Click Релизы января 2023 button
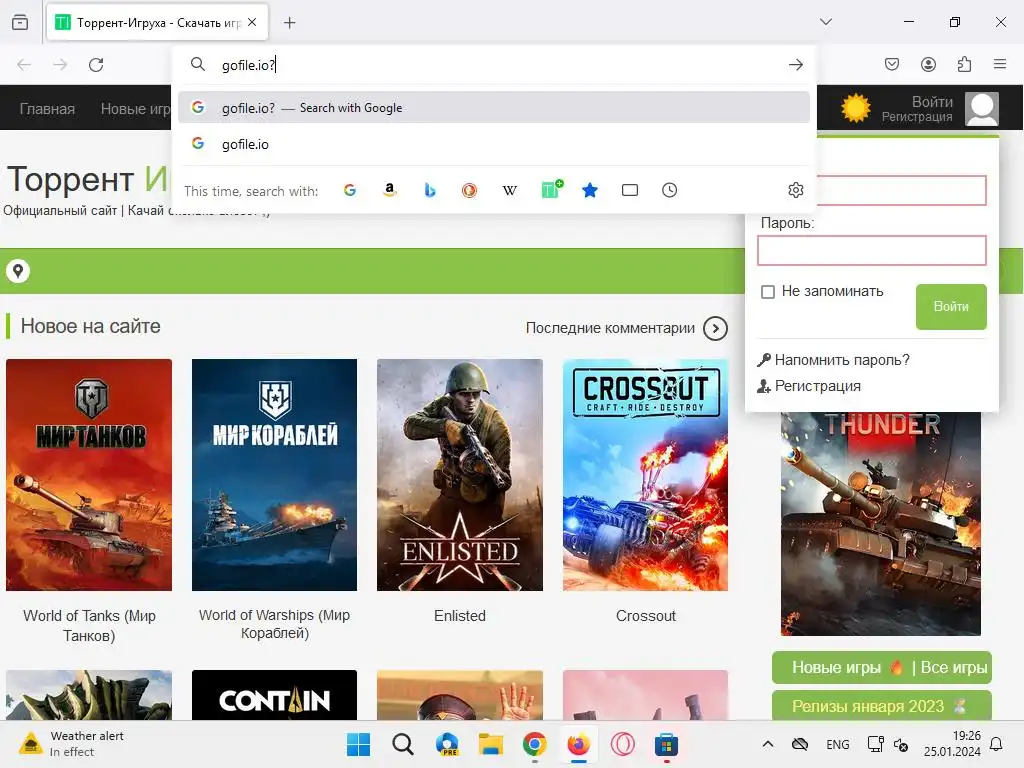Viewport: 1024px width, 768px height. pyautogui.click(x=882, y=706)
